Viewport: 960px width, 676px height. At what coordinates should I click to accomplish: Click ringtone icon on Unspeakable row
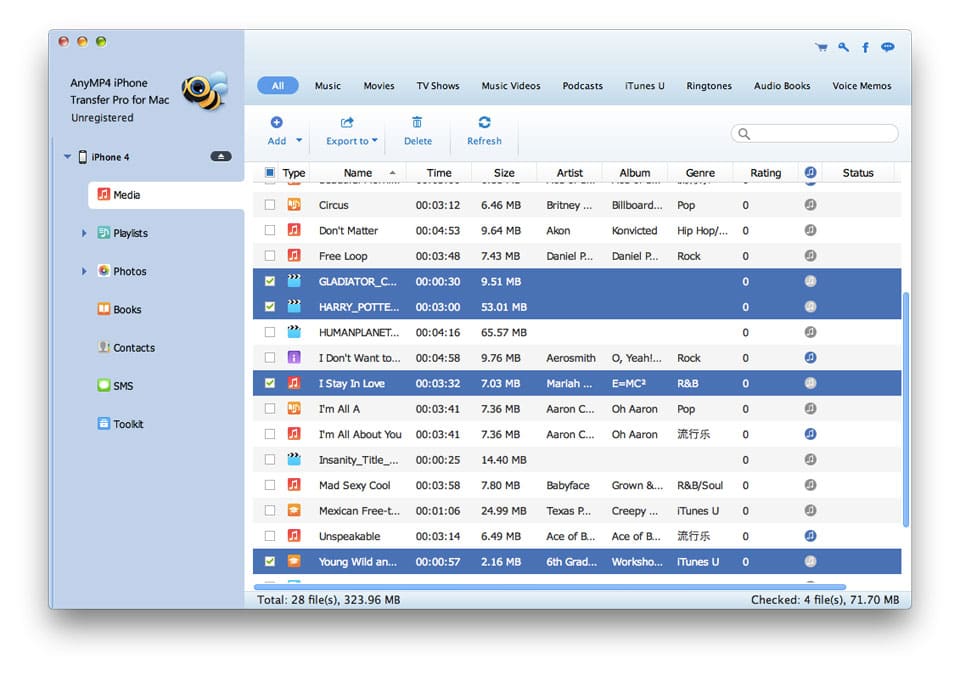pyautogui.click(x=810, y=536)
